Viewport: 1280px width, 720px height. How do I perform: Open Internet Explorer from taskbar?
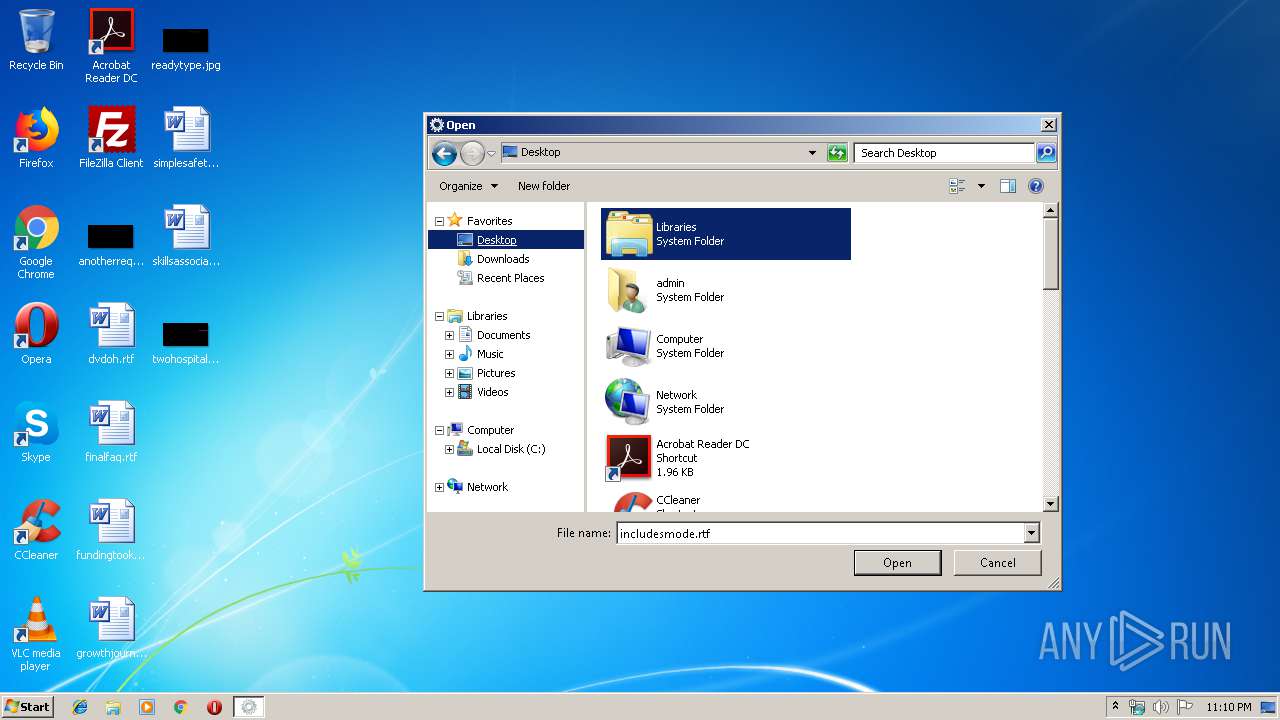click(x=80, y=707)
